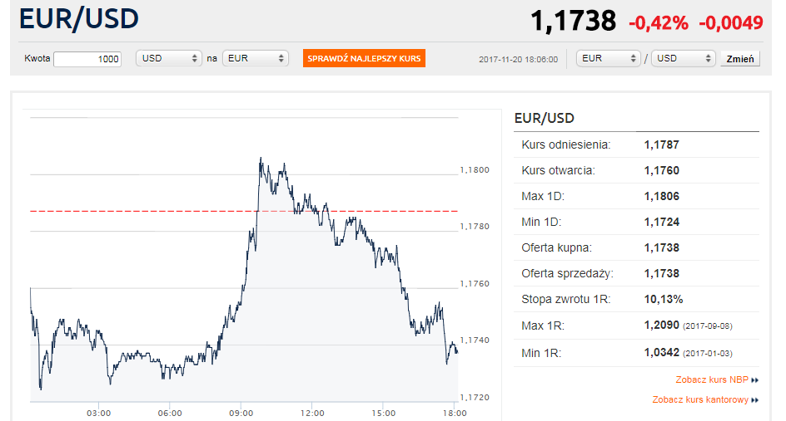Click the red -0,42% change indicator
The width and height of the screenshot is (786, 421).
point(656,22)
